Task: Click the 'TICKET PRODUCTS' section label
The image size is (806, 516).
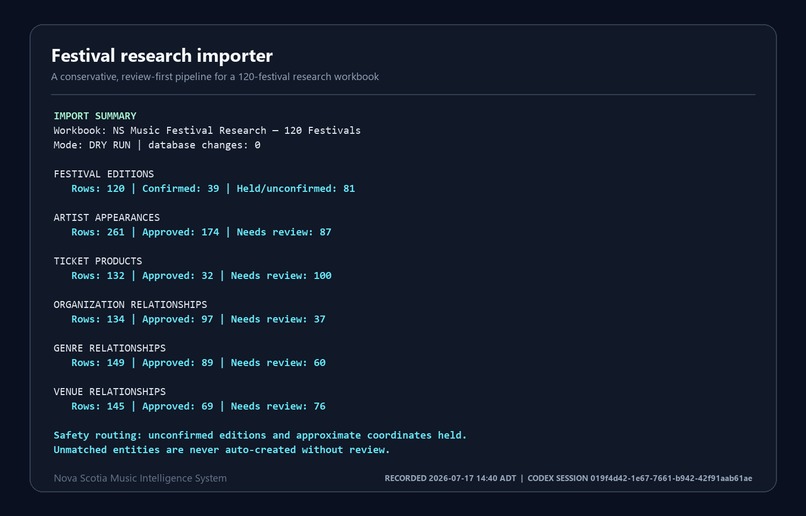Action: tap(98, 261)
